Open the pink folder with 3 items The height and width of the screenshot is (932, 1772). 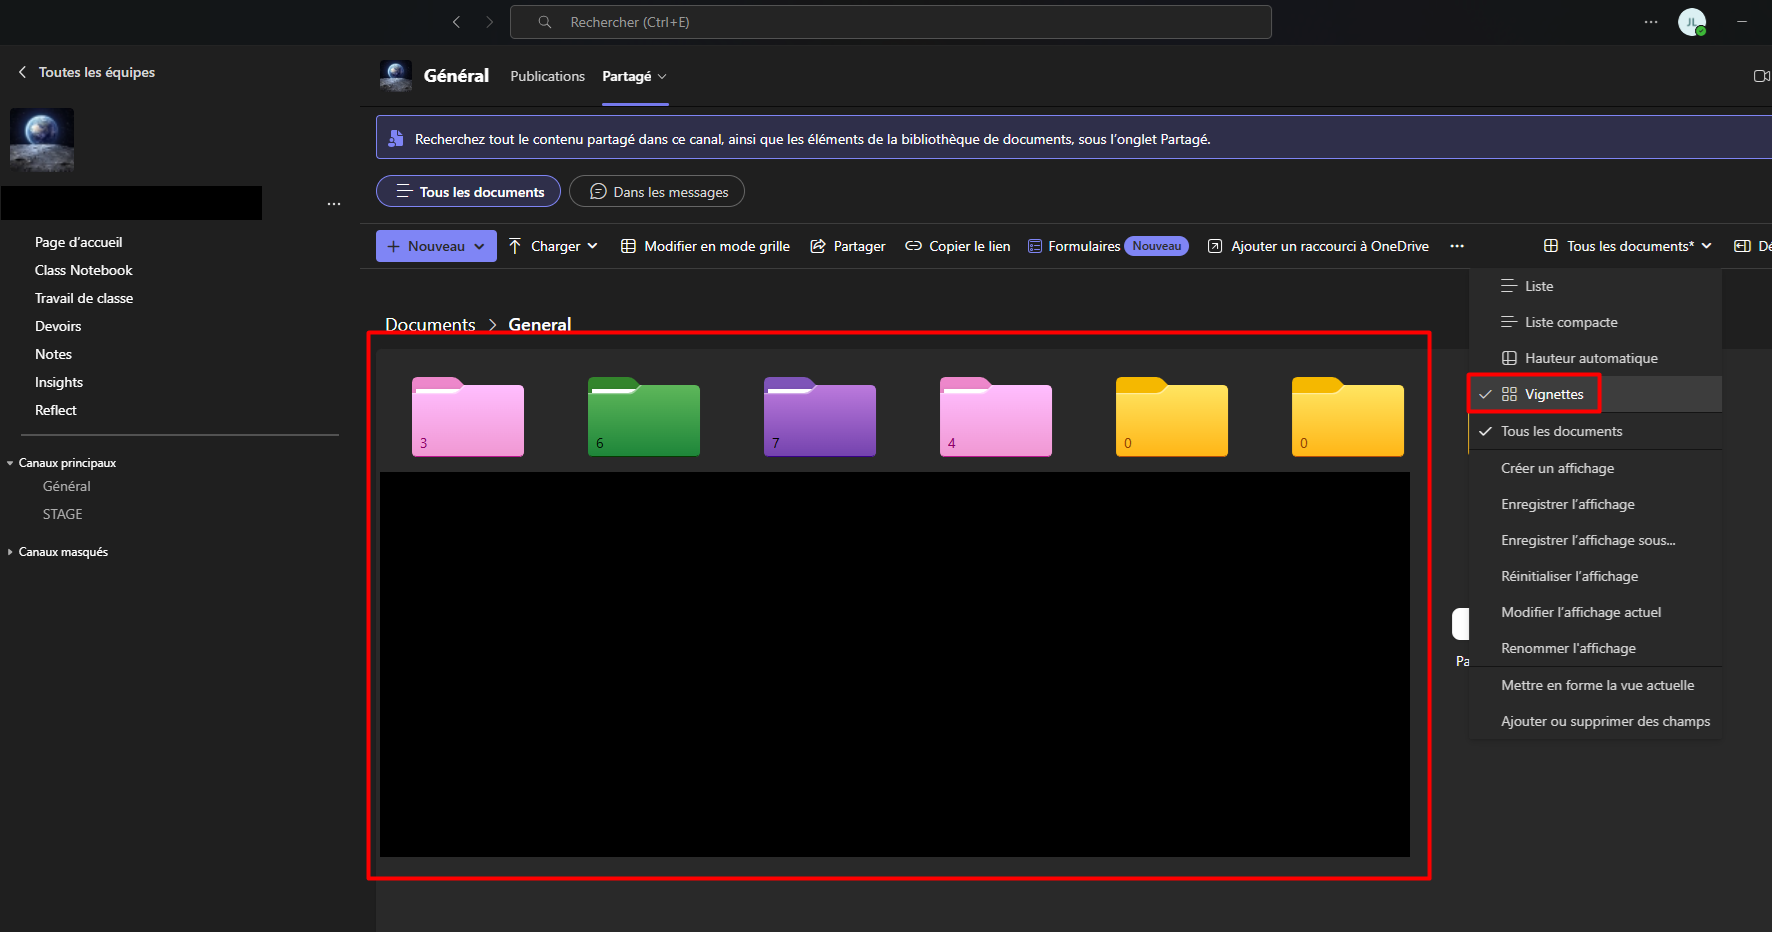point(468,417)
